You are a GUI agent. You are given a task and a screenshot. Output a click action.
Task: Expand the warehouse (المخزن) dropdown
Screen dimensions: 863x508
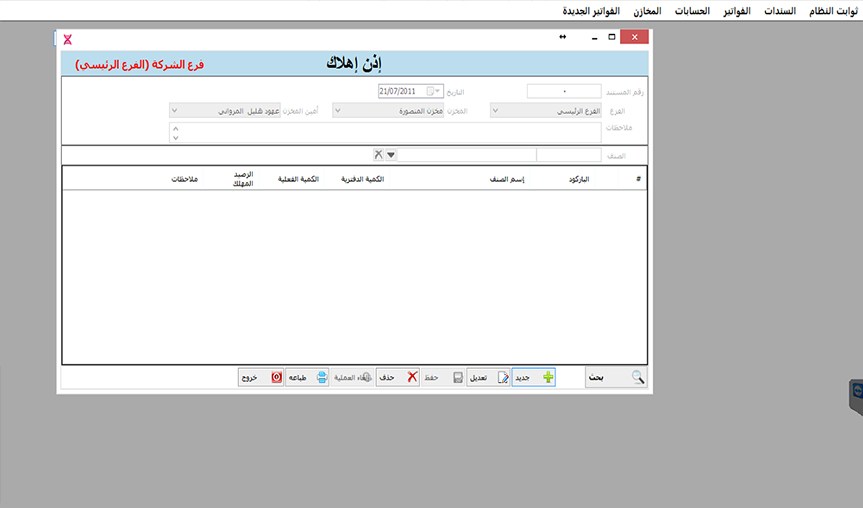(x=337, y=111)
